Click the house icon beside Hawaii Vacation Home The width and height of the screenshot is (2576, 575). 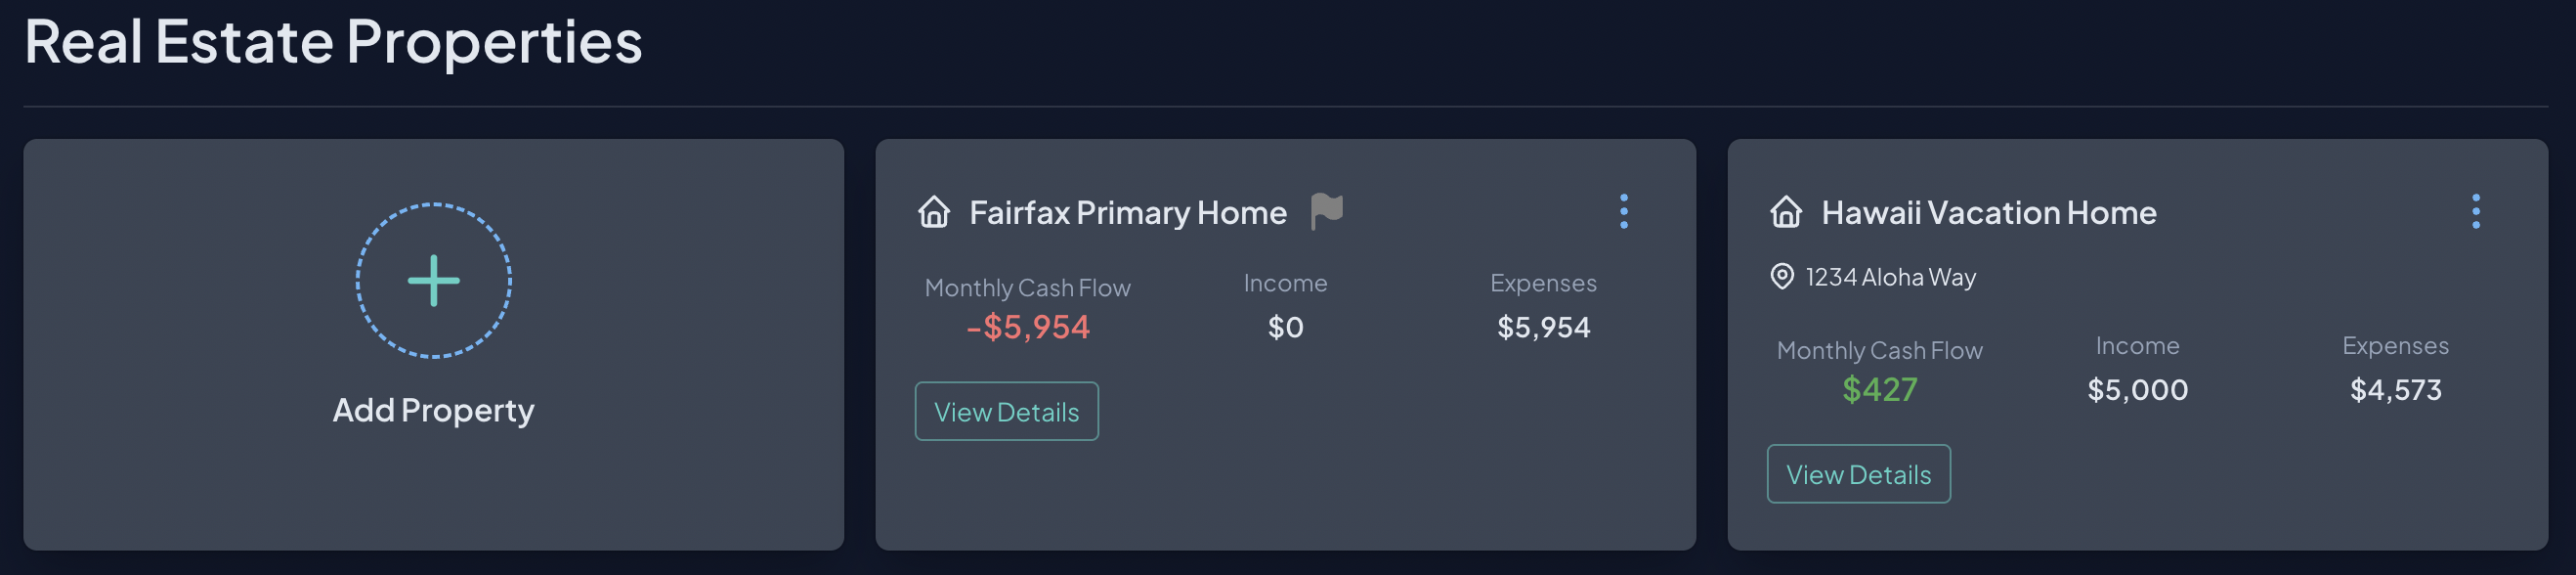pos(1786,212)
